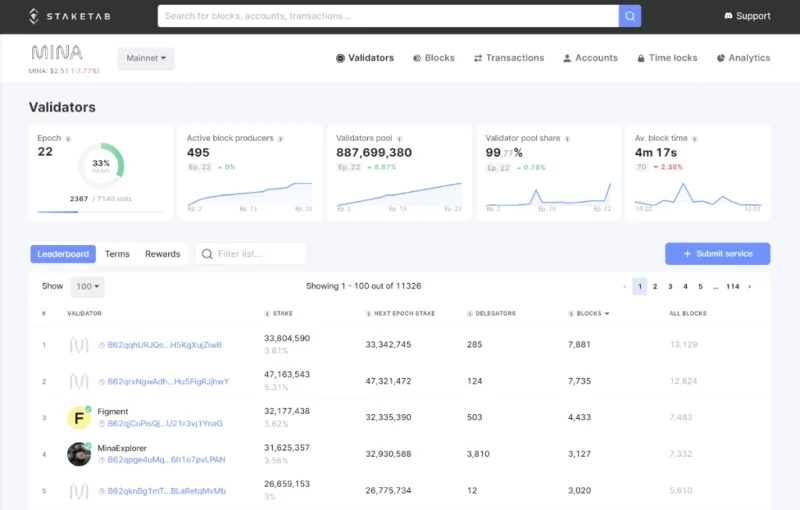Click the Figment validator avatar

(79, 418)
